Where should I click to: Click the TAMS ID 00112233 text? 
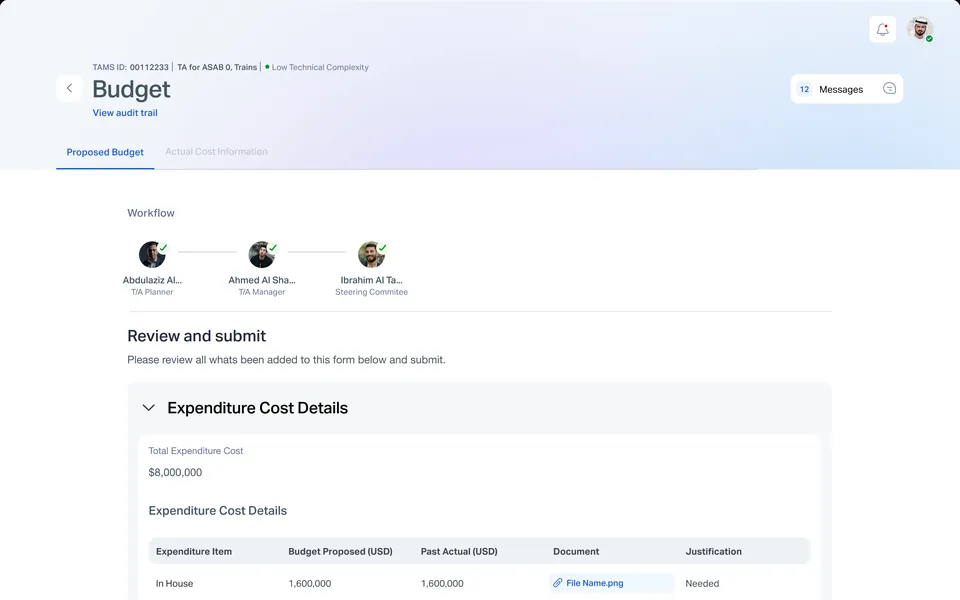click(130, 67)
